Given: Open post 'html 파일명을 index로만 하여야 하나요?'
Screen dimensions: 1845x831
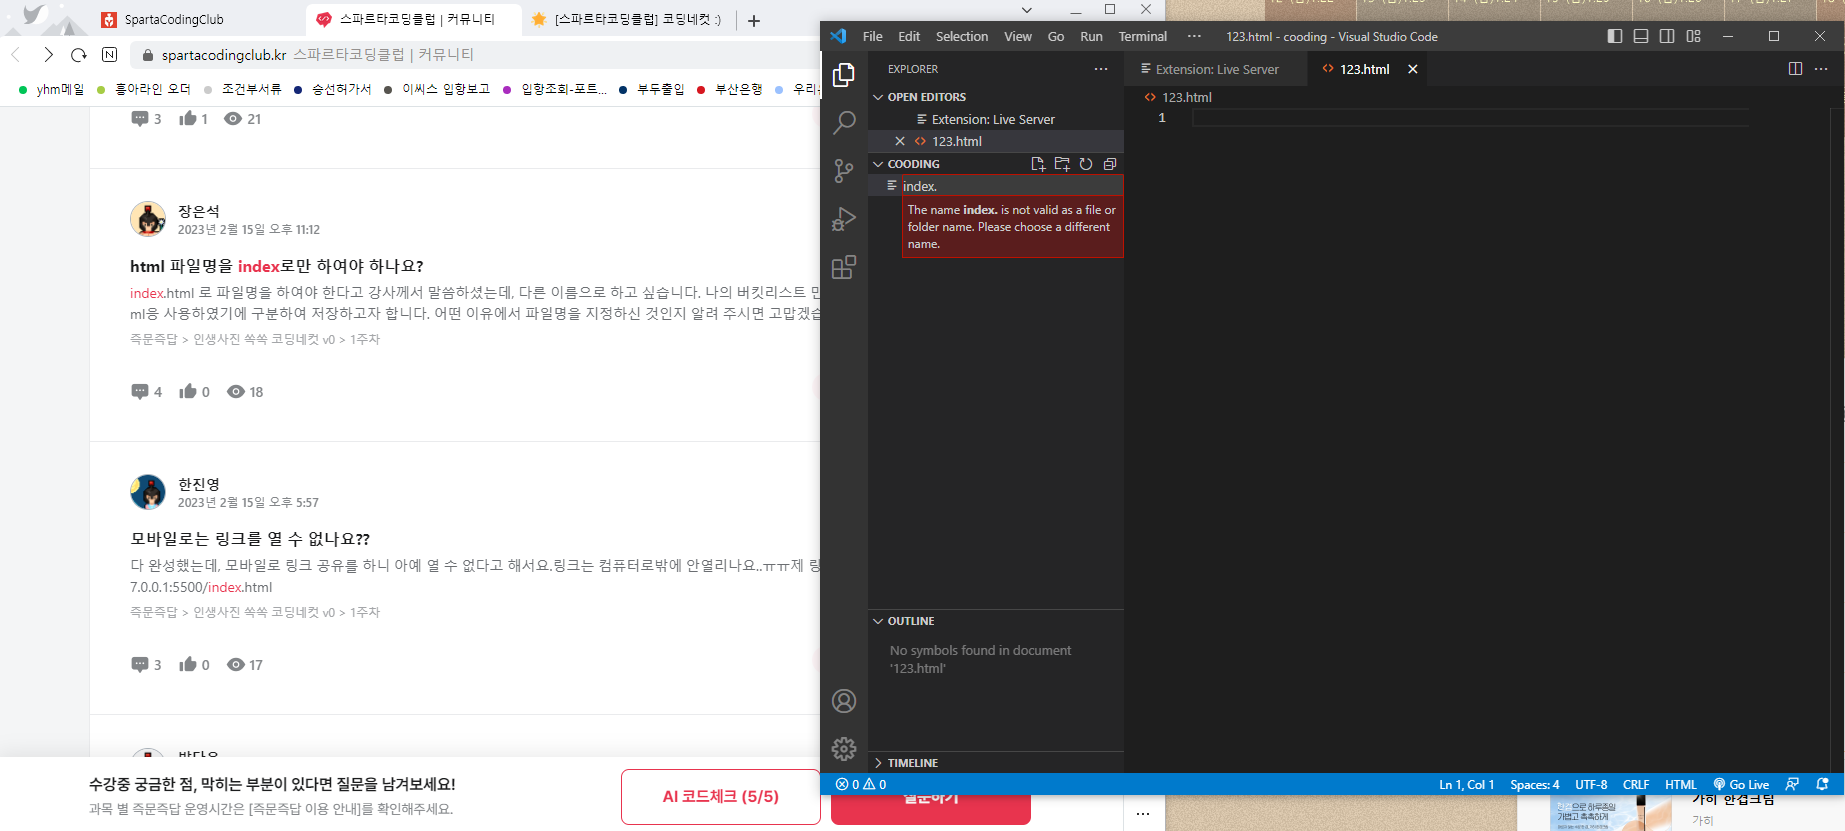Looking at the screenshot, I should 277,266.
